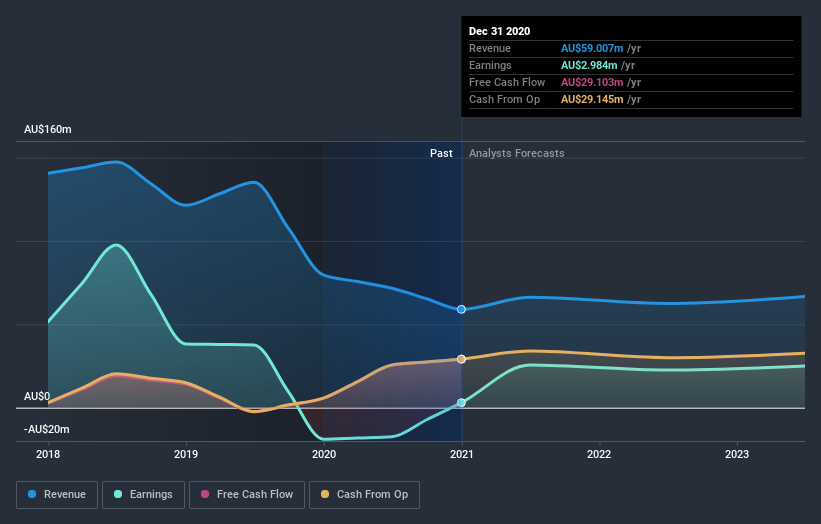The width and height of the screenshot is (821, 524).
Task: Click the Earnings row label in tooltip
Action: (490, 65)
